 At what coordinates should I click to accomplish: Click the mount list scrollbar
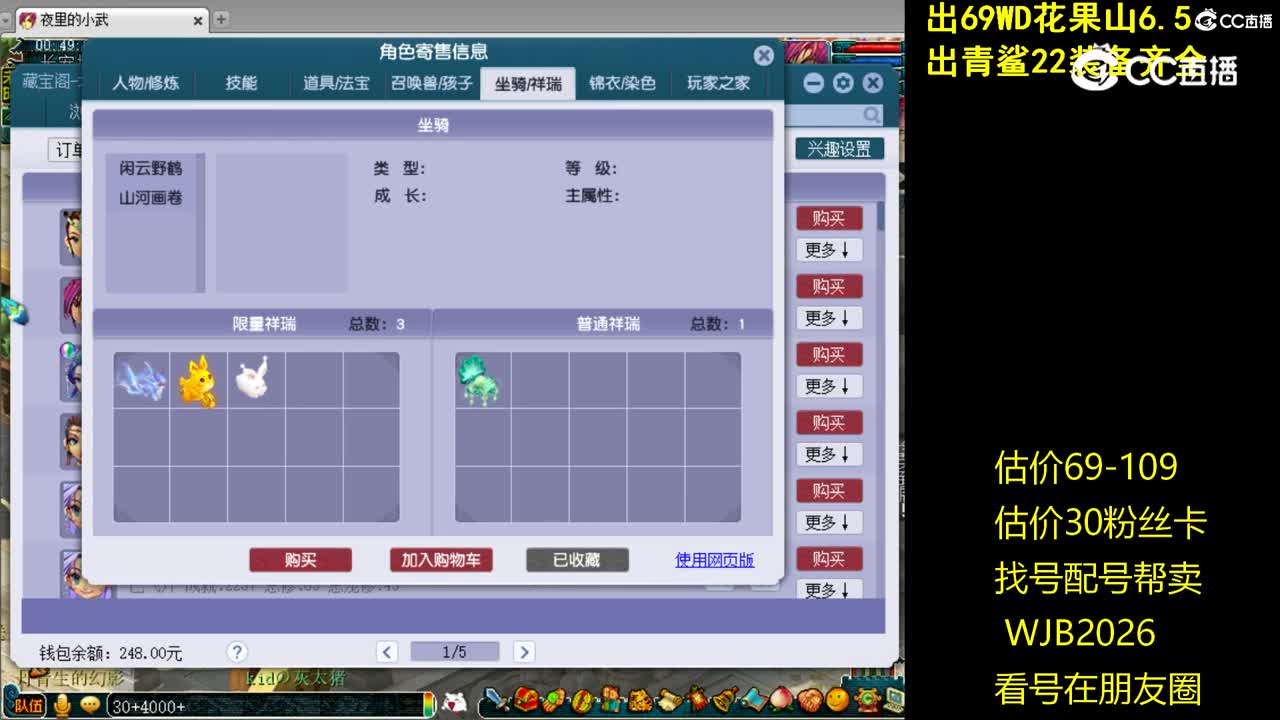pos(201,223)
